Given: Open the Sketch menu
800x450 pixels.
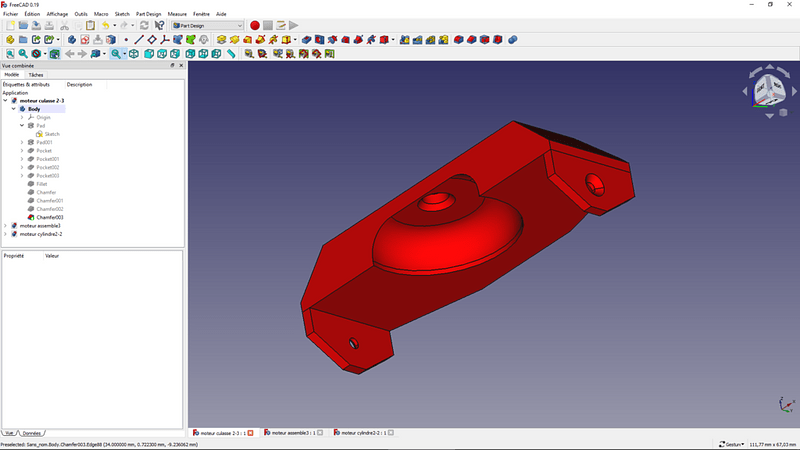Looking at the screenshot, I should click(x=122, y=14).
